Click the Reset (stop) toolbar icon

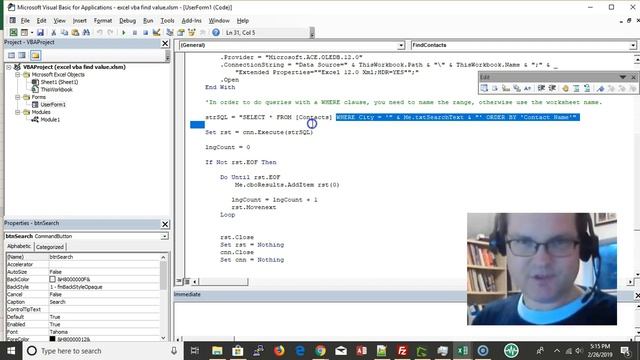pos(145,32)
